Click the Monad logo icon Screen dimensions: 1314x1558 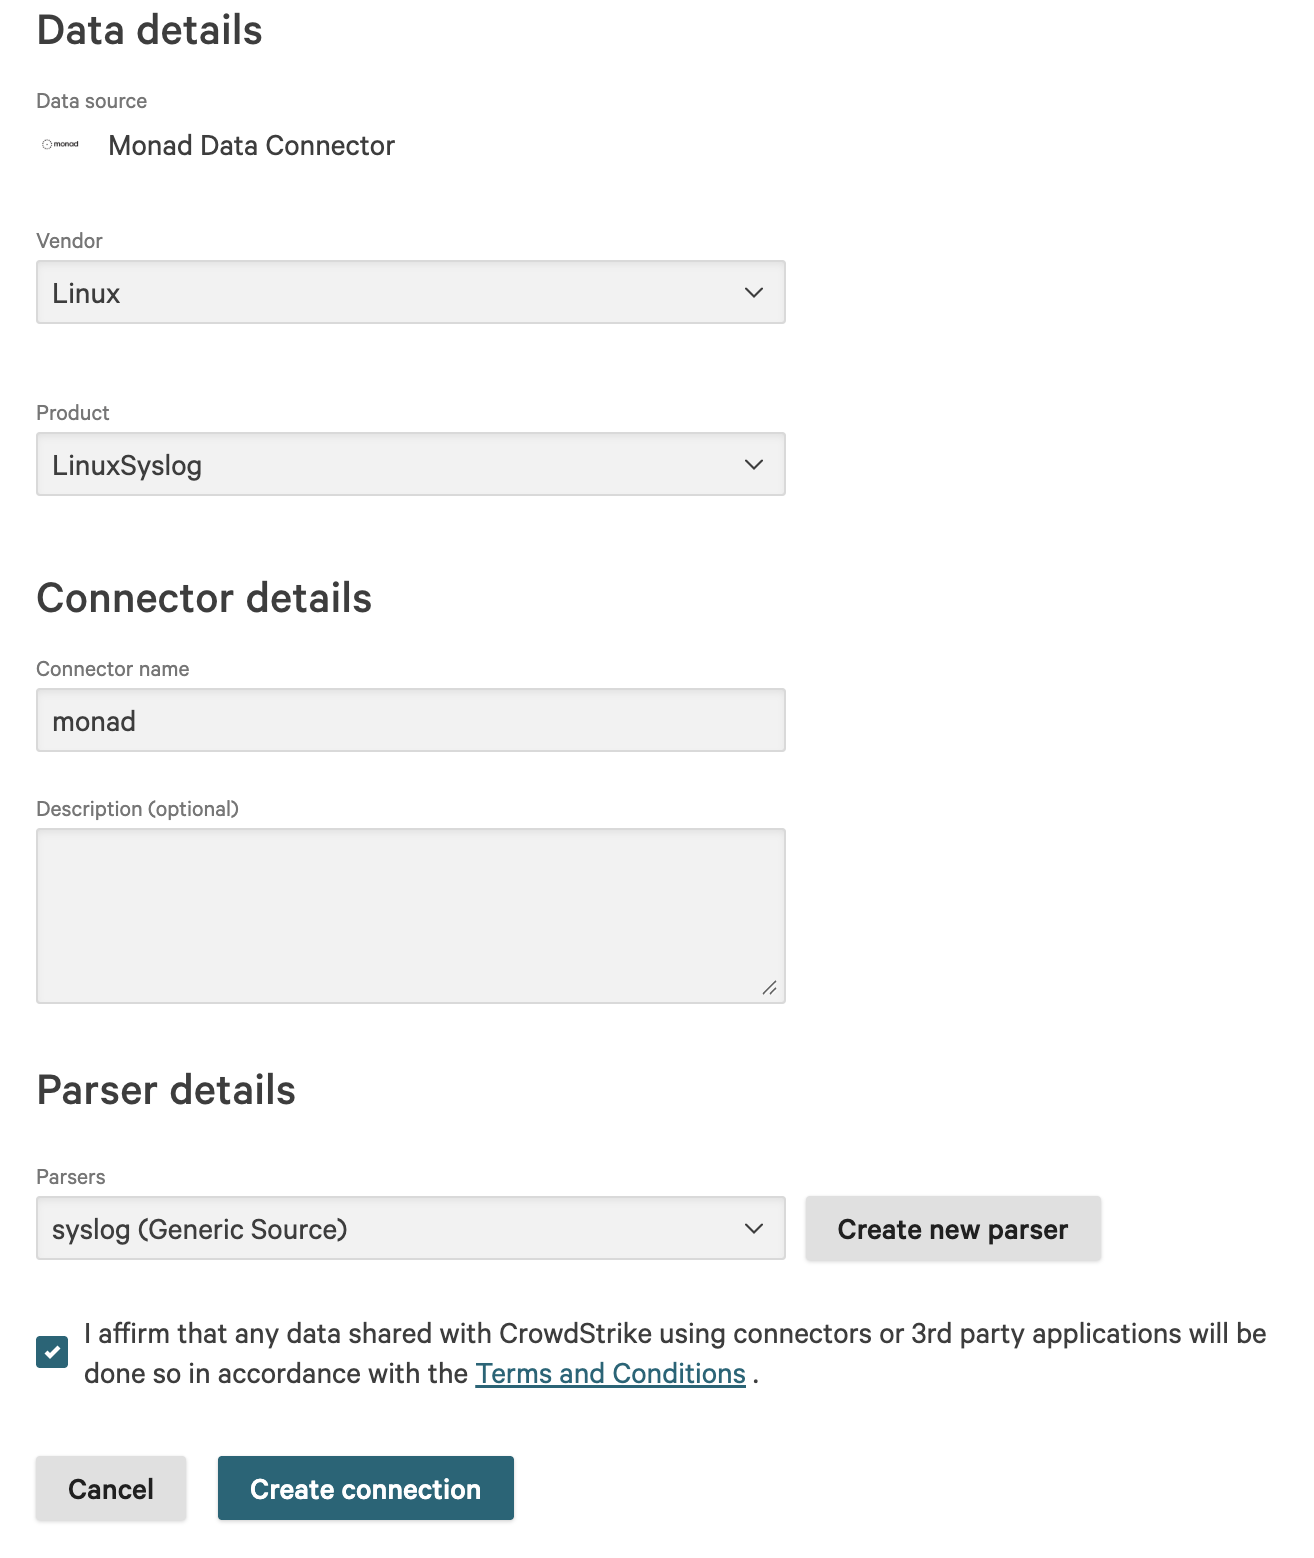(60, 145)
